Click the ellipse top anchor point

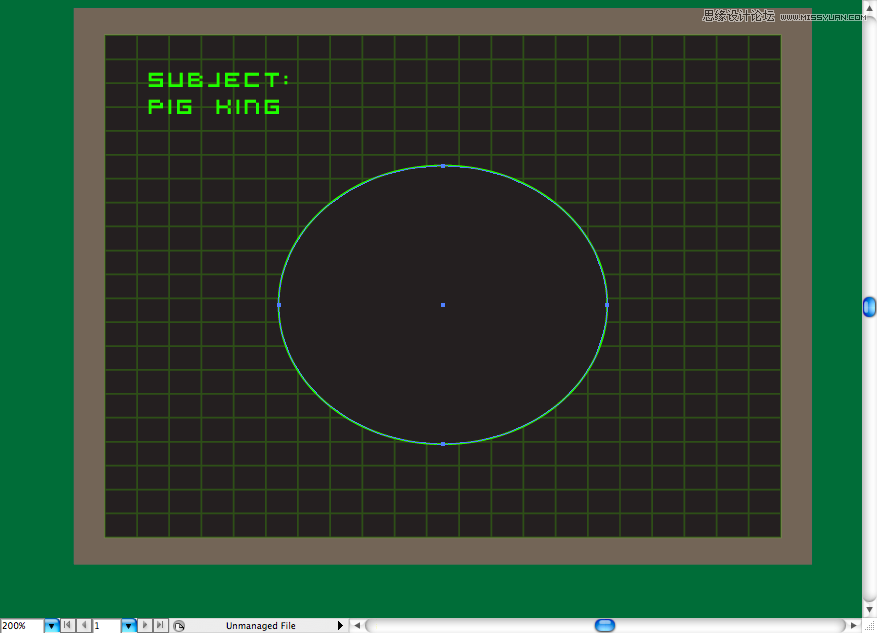(443, 166)
